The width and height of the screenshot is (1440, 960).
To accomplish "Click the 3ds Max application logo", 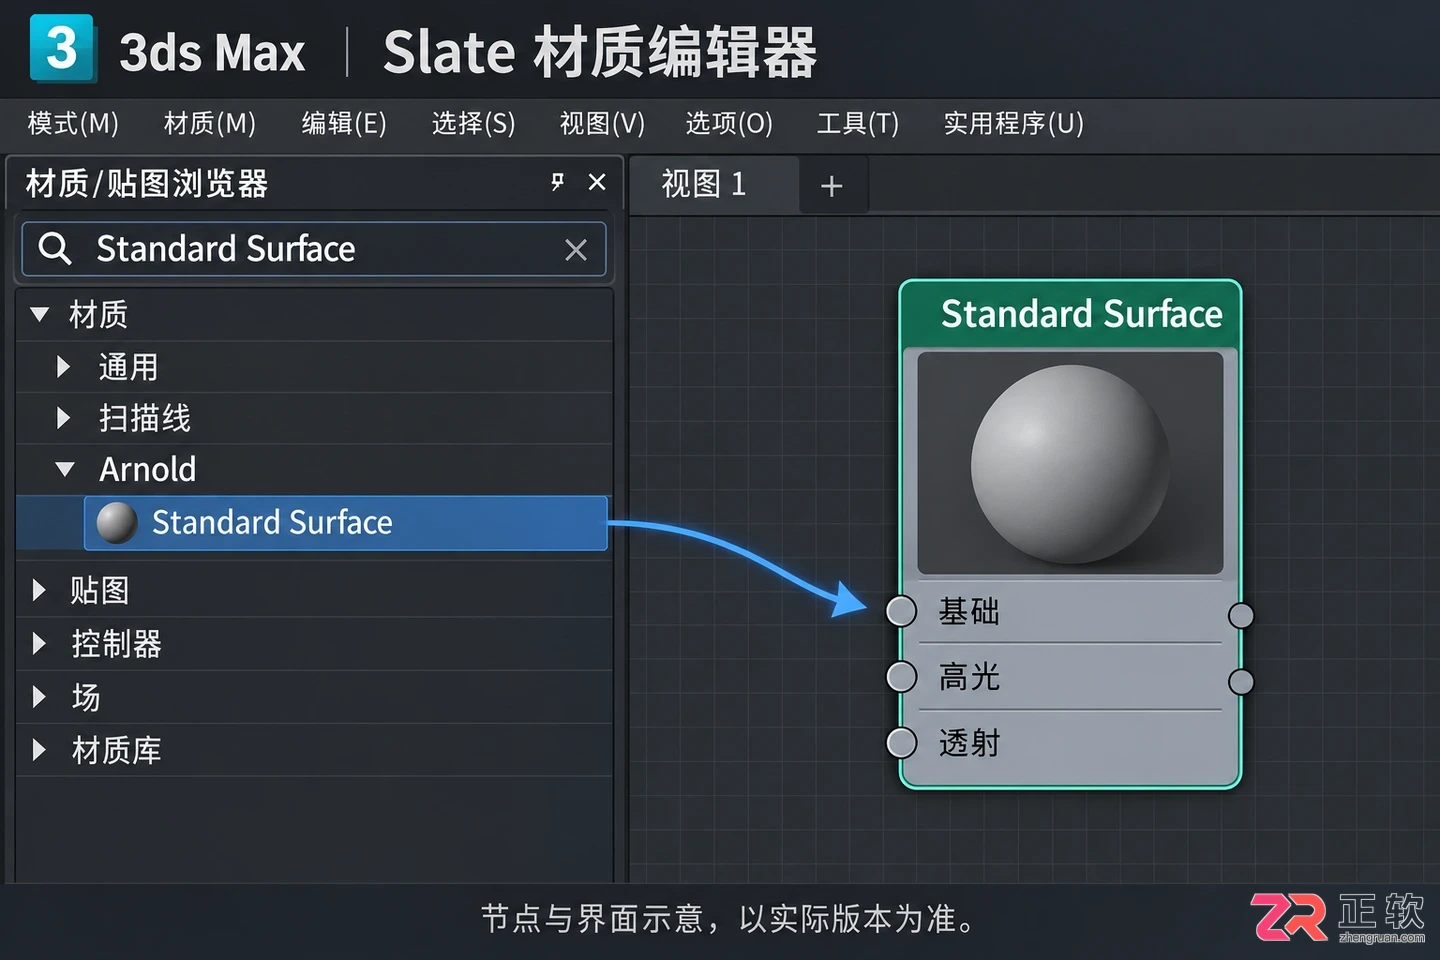I will [62, 48].
